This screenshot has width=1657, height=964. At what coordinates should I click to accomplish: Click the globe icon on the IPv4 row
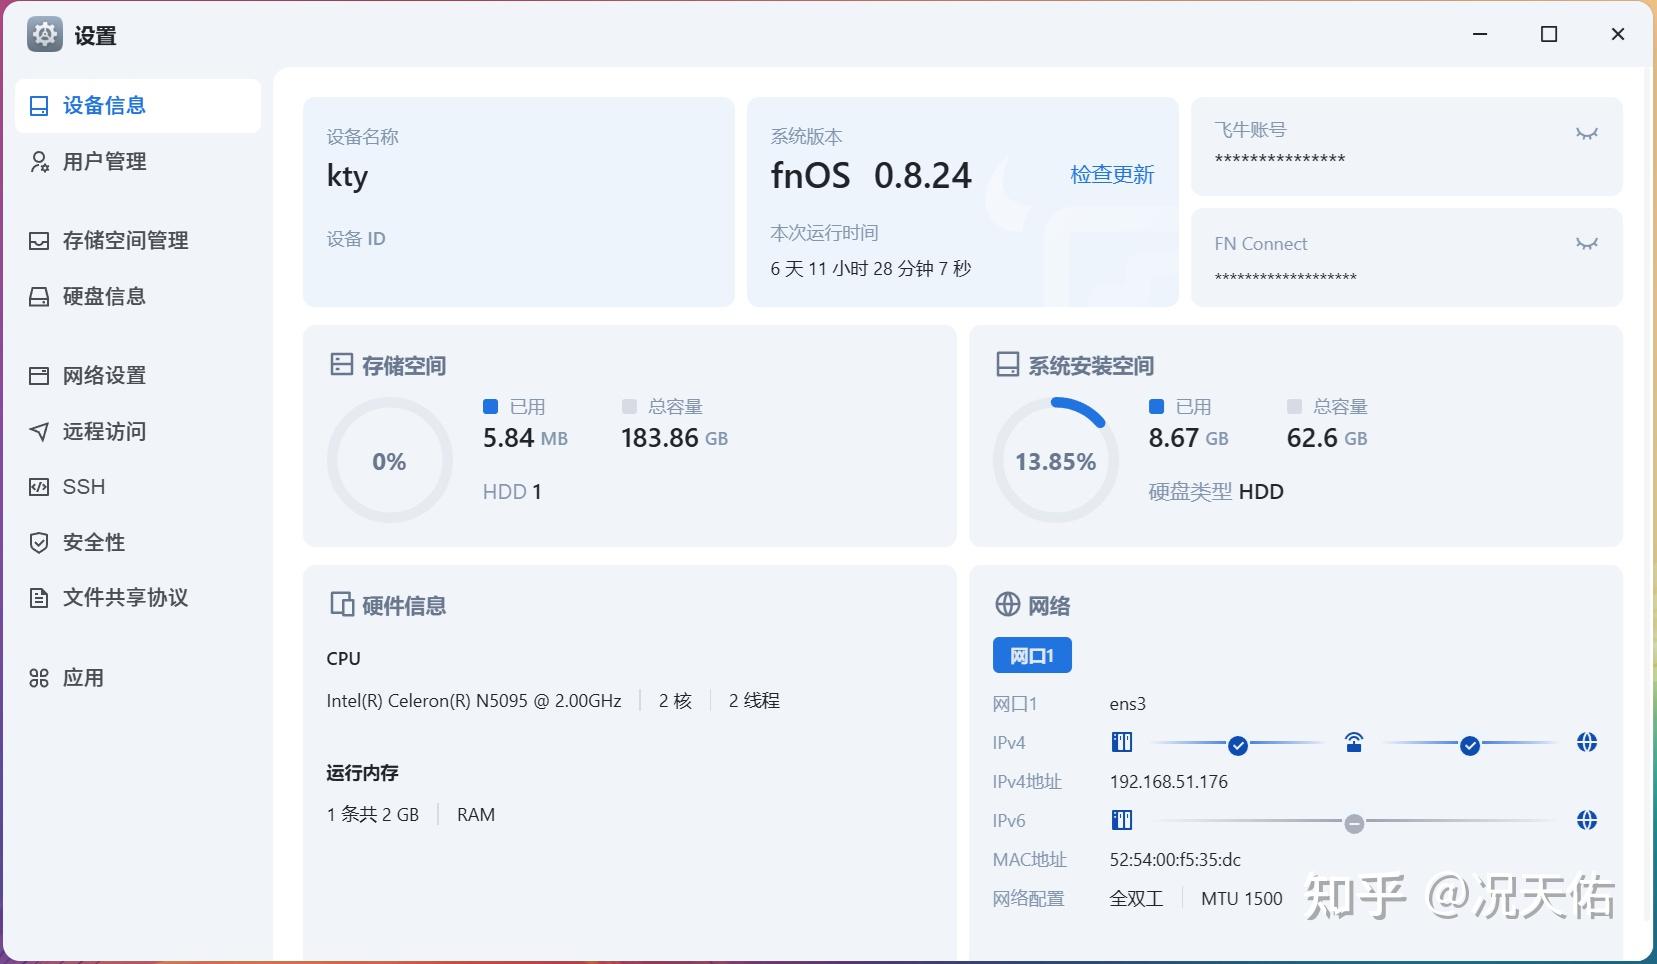(x=1587, y=742)
